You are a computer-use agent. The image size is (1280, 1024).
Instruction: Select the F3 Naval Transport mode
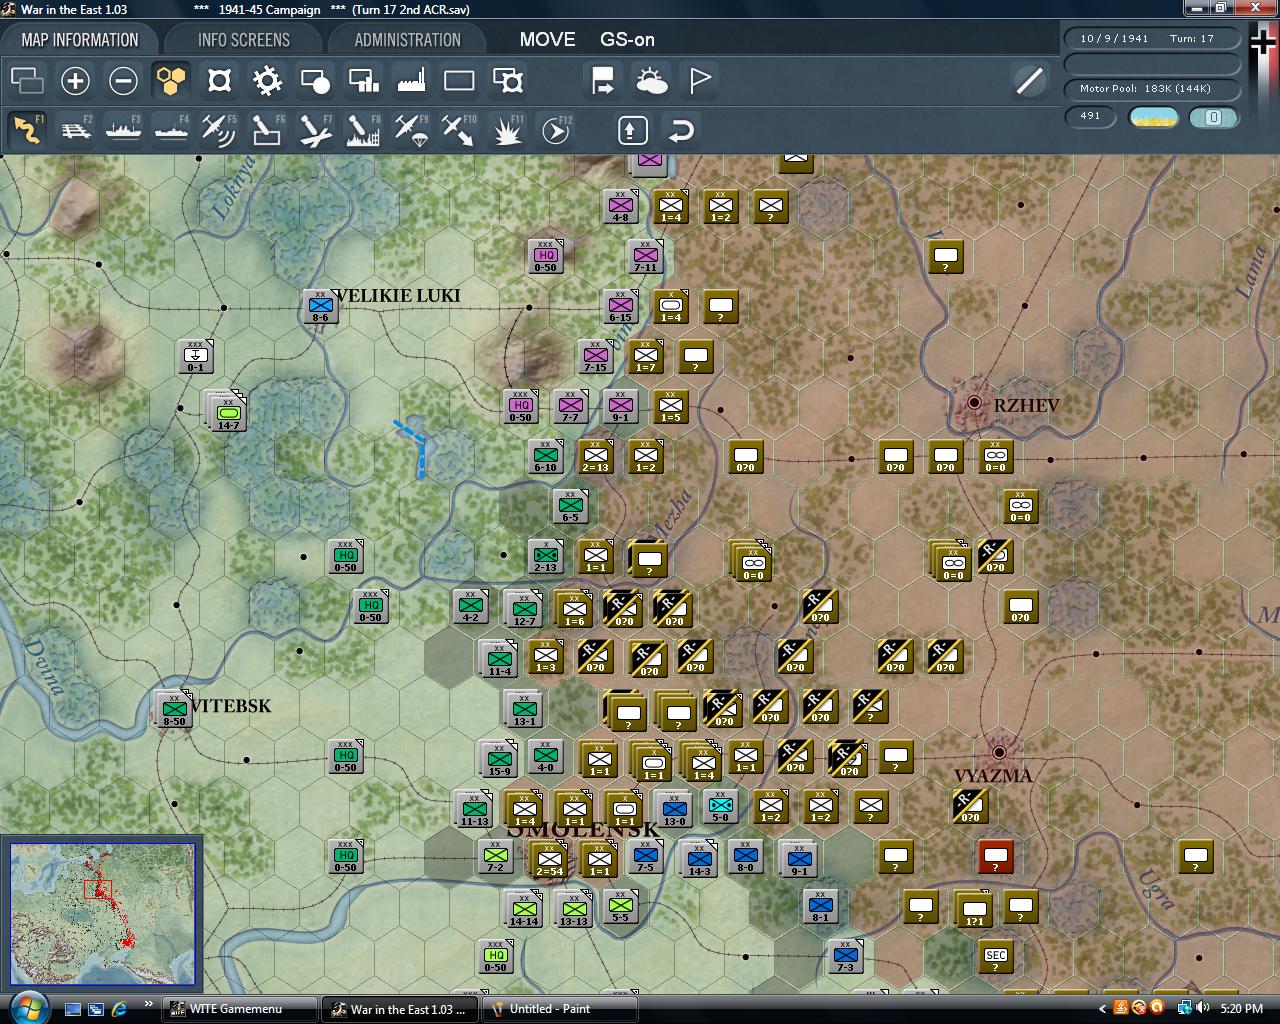coord(123,130)
